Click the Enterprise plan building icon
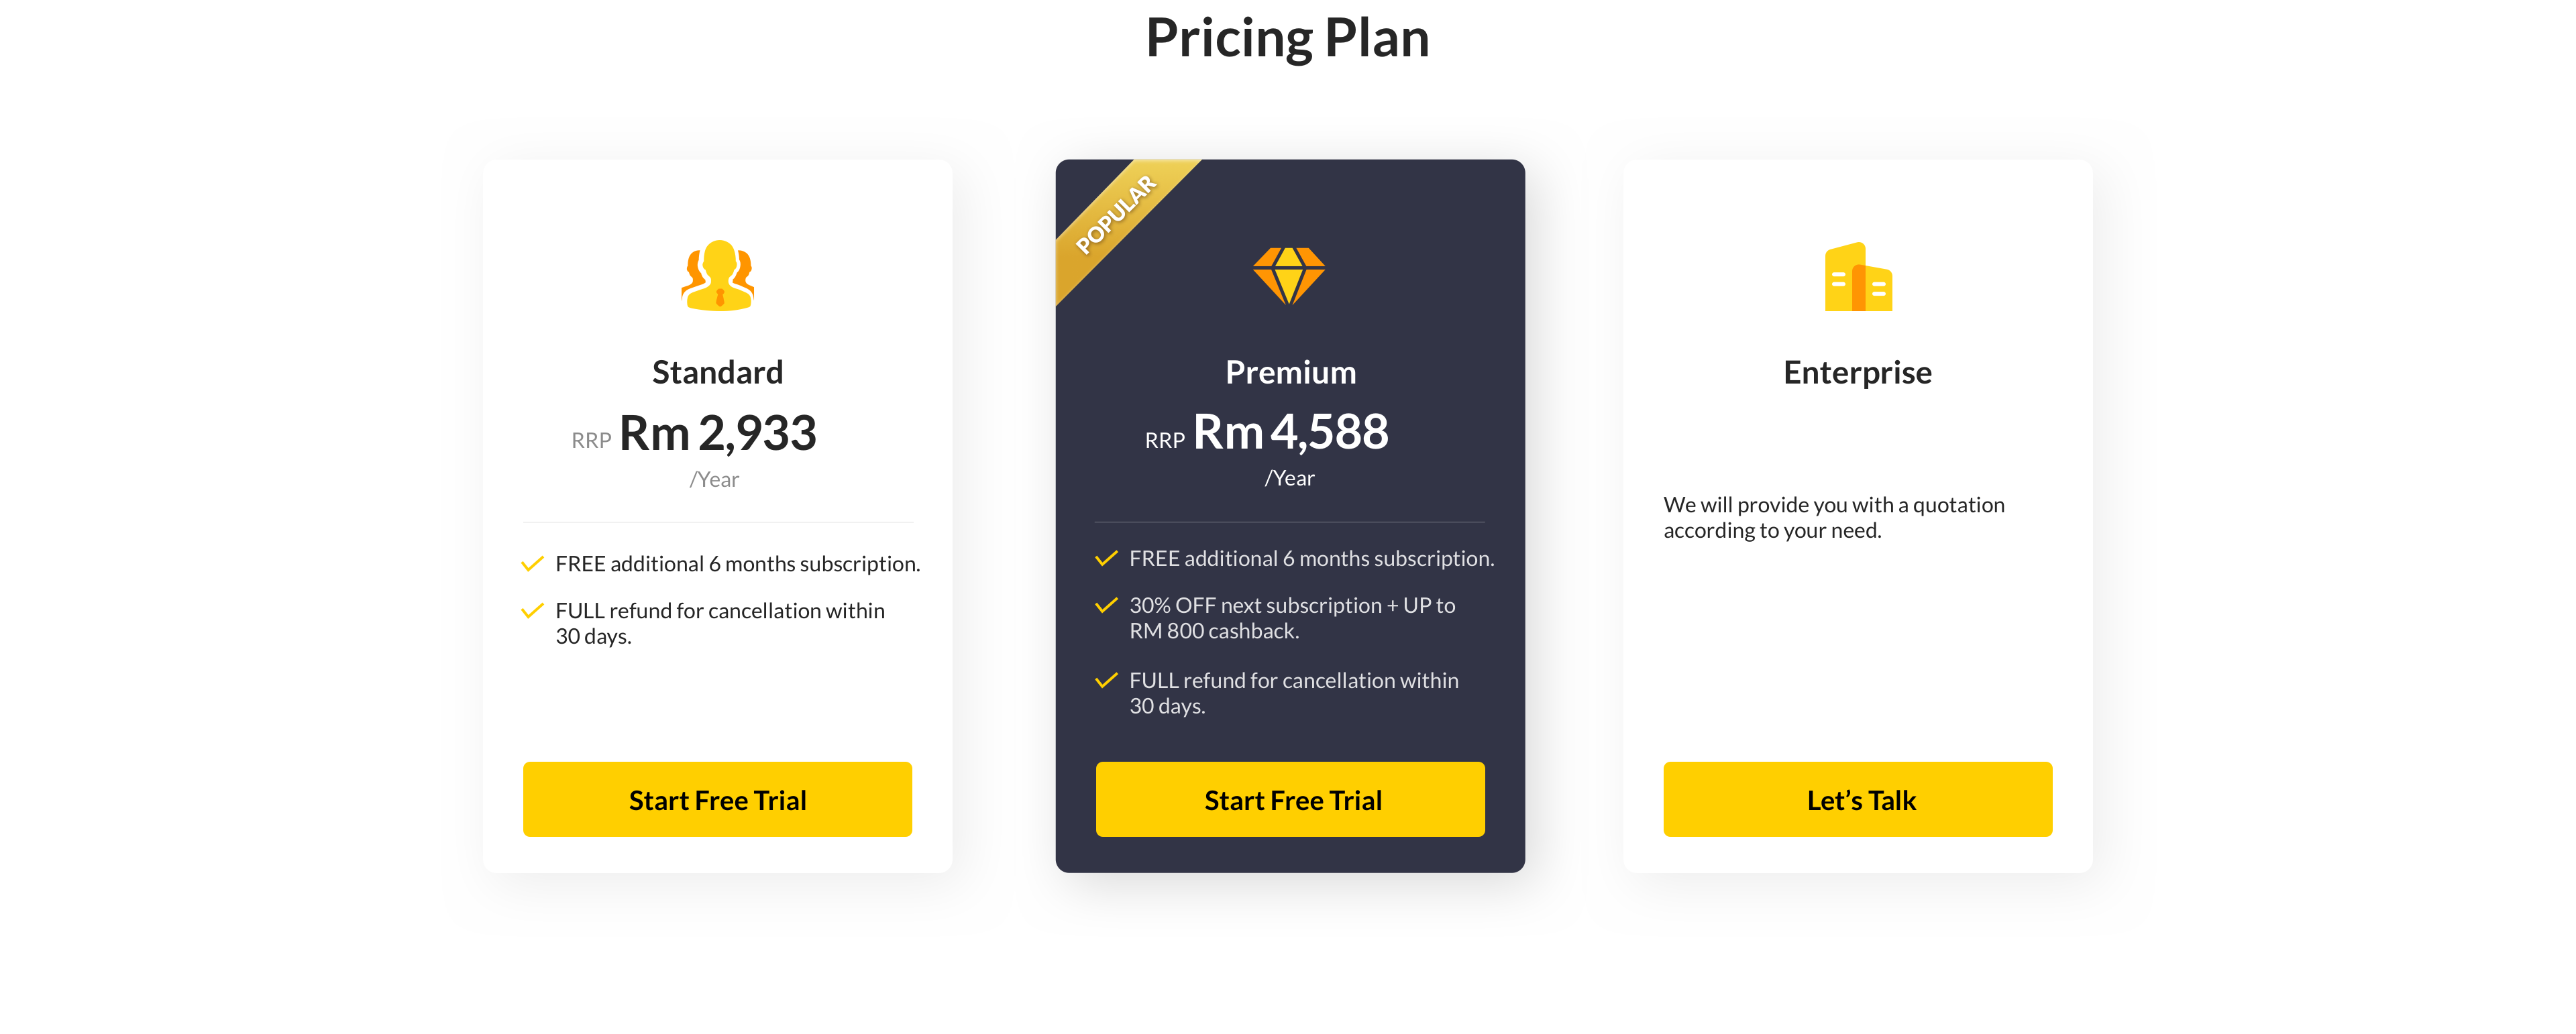Viewport: 2576px width, 1034px height. [1857, 277]
